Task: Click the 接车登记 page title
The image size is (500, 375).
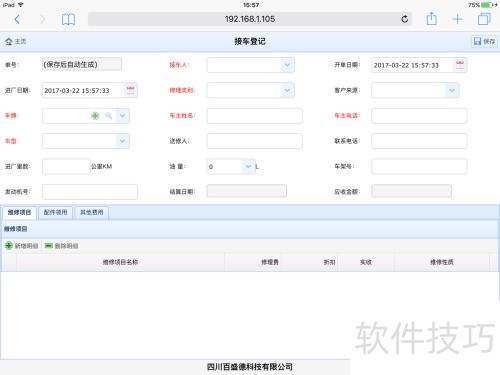Action: pyautogui.click(x=250, y=41)
